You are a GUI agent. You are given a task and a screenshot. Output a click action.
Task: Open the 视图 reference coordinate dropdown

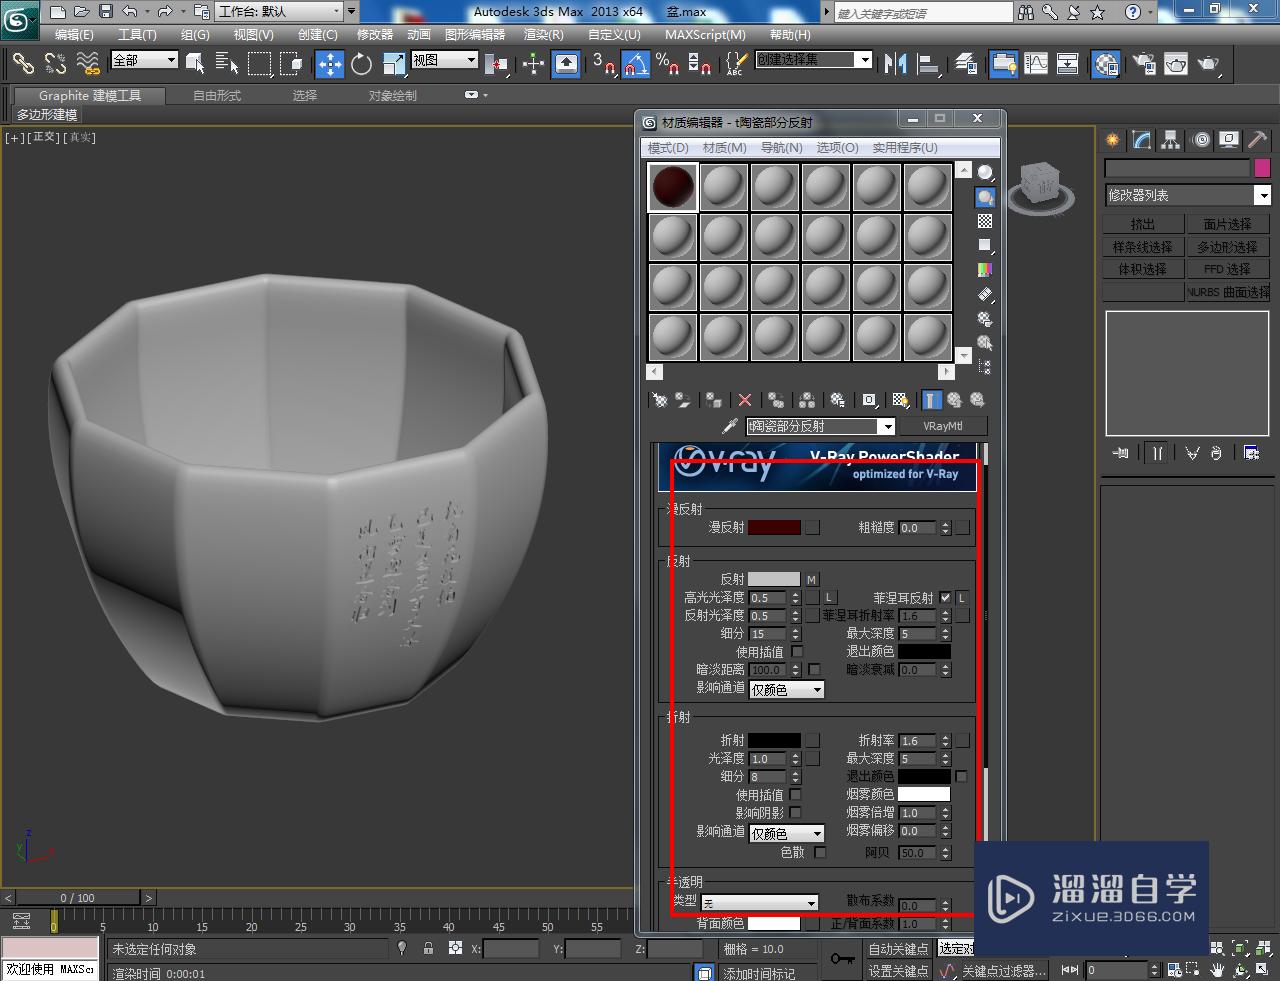point(445,60)
